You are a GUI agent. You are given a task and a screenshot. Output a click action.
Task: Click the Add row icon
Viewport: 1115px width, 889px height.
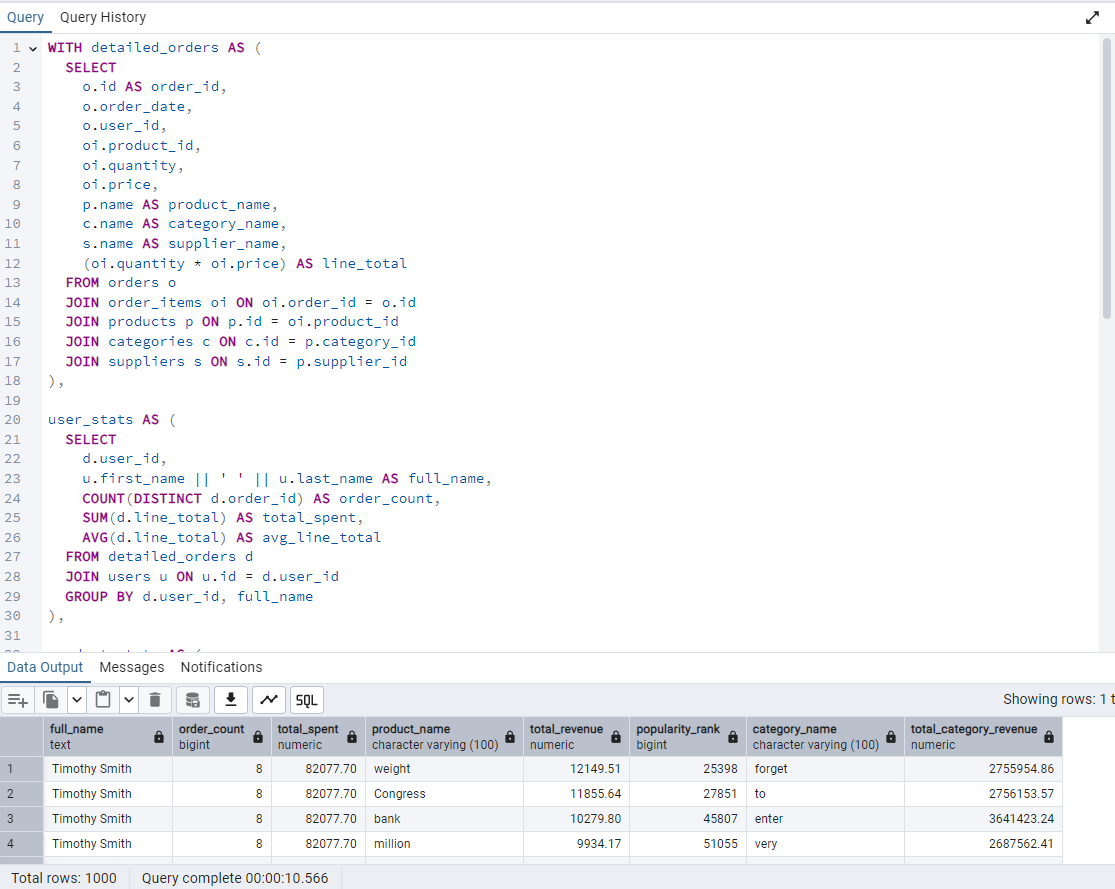[x=19, y=700]
